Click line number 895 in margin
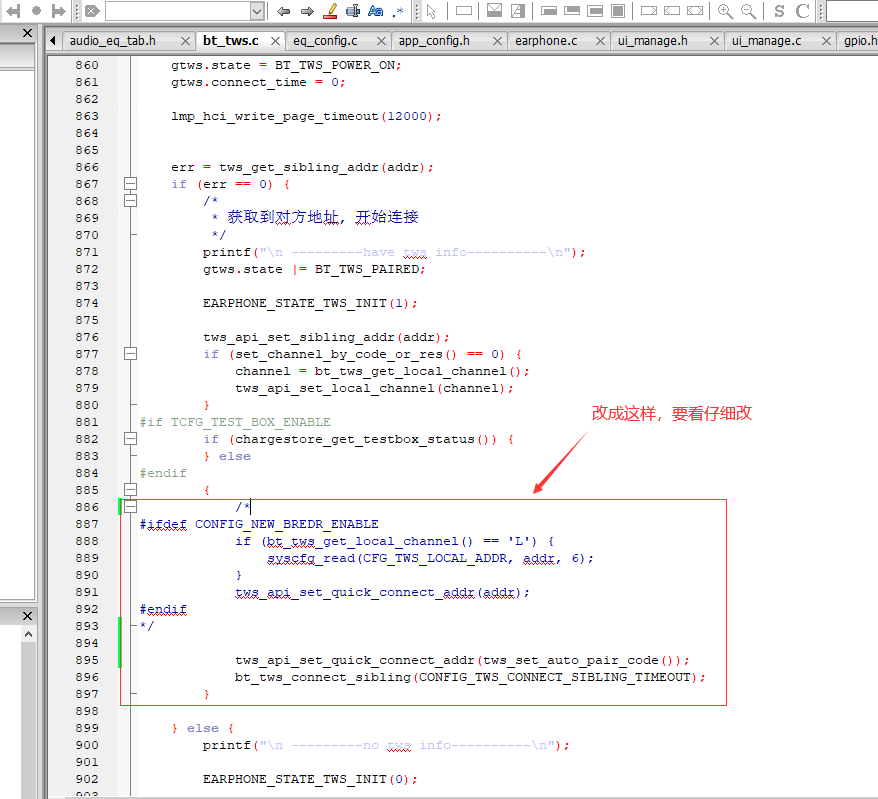 [x=87, y=660]
